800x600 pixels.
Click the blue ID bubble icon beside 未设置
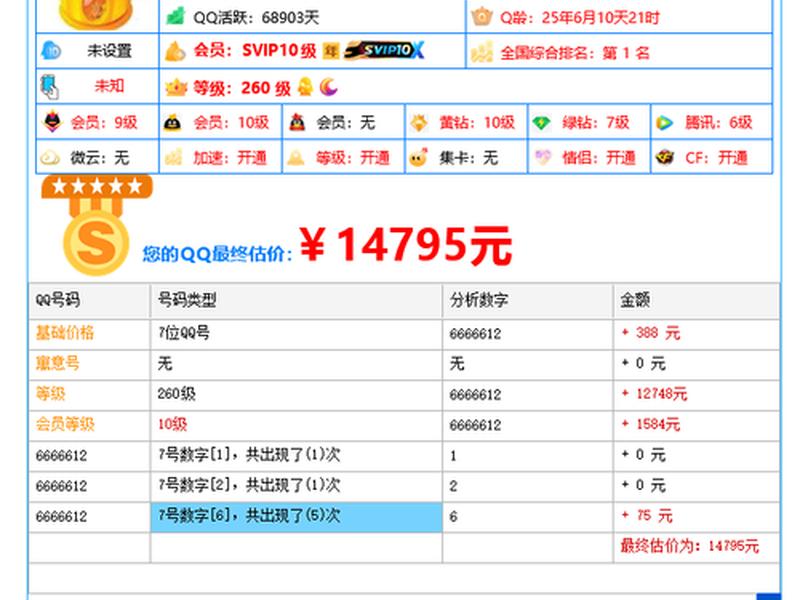click(51, 51)
